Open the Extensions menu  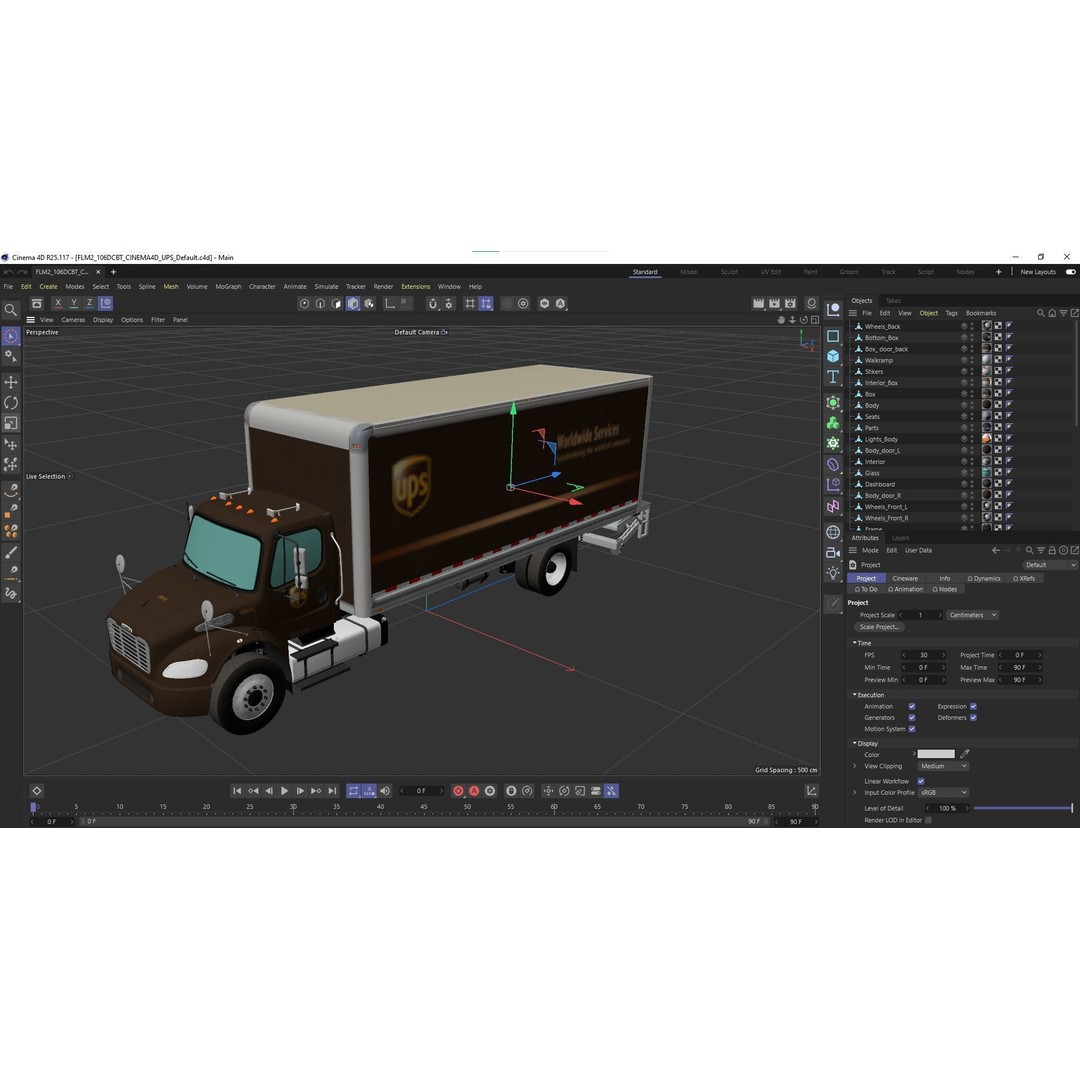(415, 287)
